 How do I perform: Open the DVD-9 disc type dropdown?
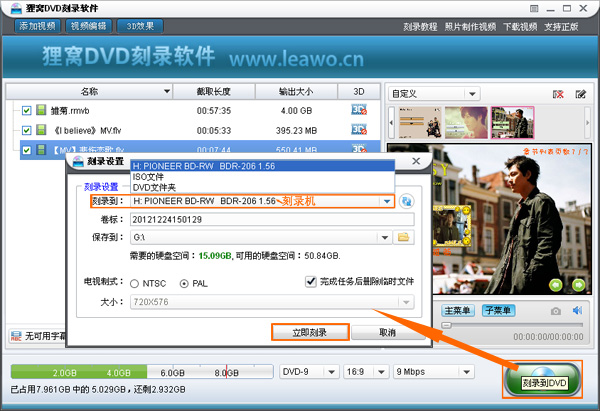(x=331, y=372)
